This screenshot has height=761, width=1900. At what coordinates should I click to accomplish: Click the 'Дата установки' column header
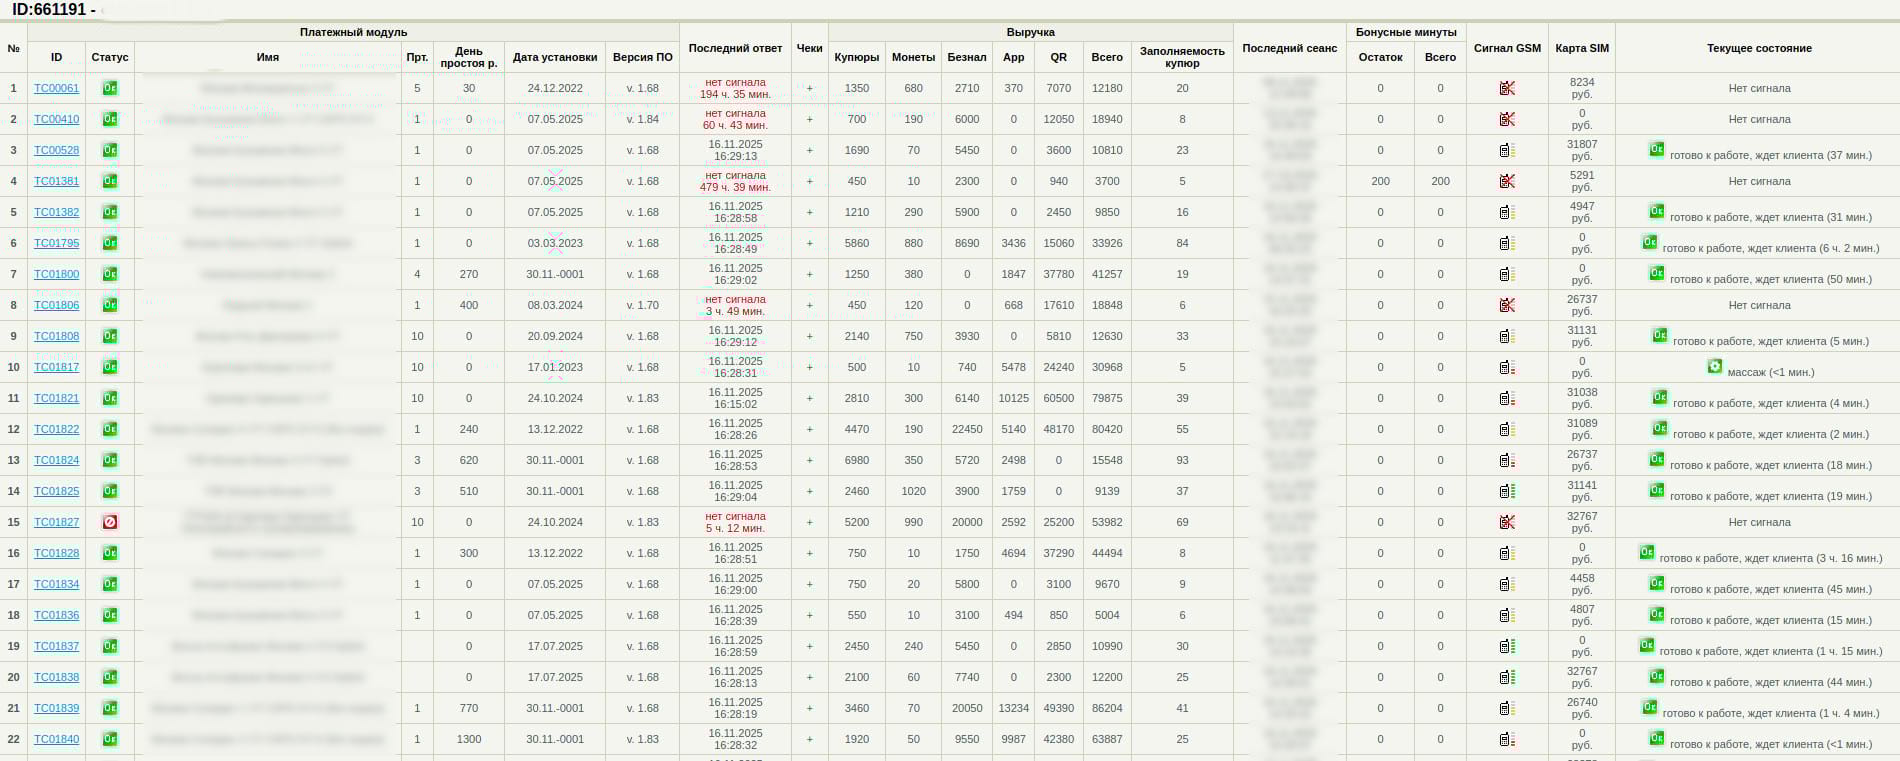pos(555,57)
